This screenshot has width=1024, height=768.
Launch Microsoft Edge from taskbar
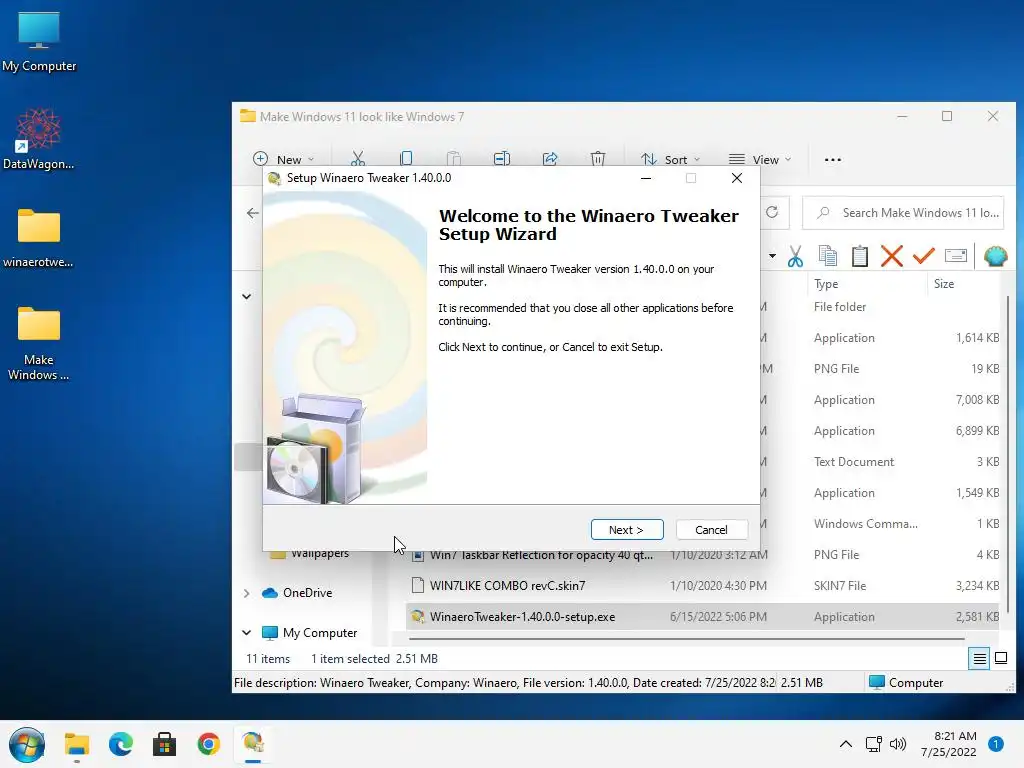coord(121,744)
